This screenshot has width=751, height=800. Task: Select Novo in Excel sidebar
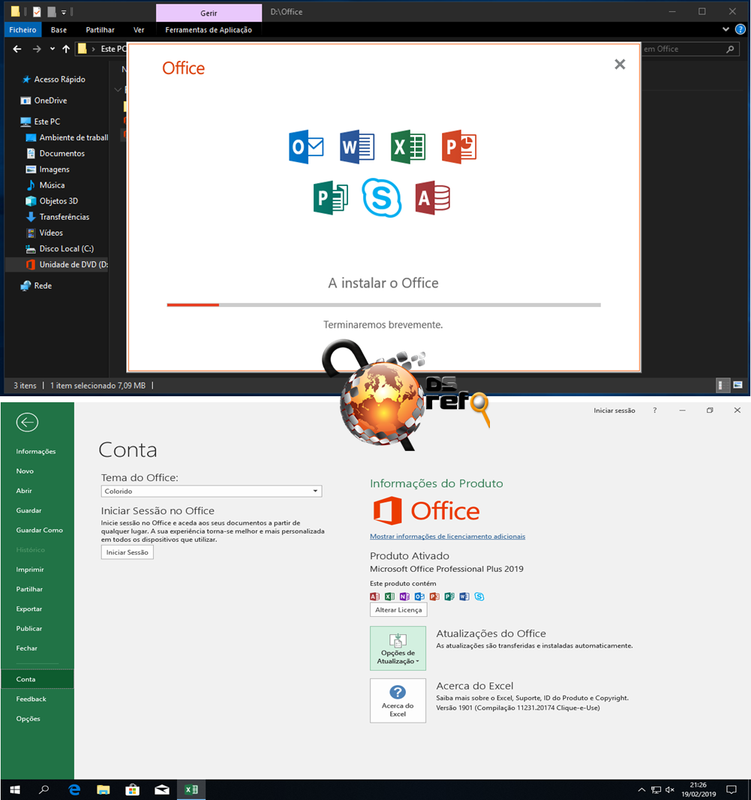(25, 471)
